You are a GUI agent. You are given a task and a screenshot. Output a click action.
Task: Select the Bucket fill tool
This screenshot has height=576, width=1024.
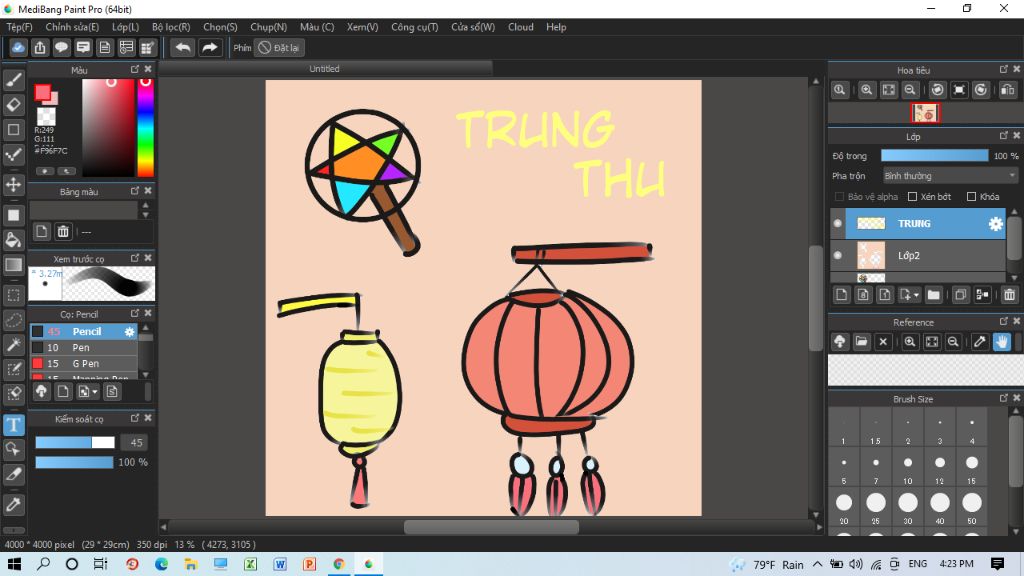tap(14, 240)
